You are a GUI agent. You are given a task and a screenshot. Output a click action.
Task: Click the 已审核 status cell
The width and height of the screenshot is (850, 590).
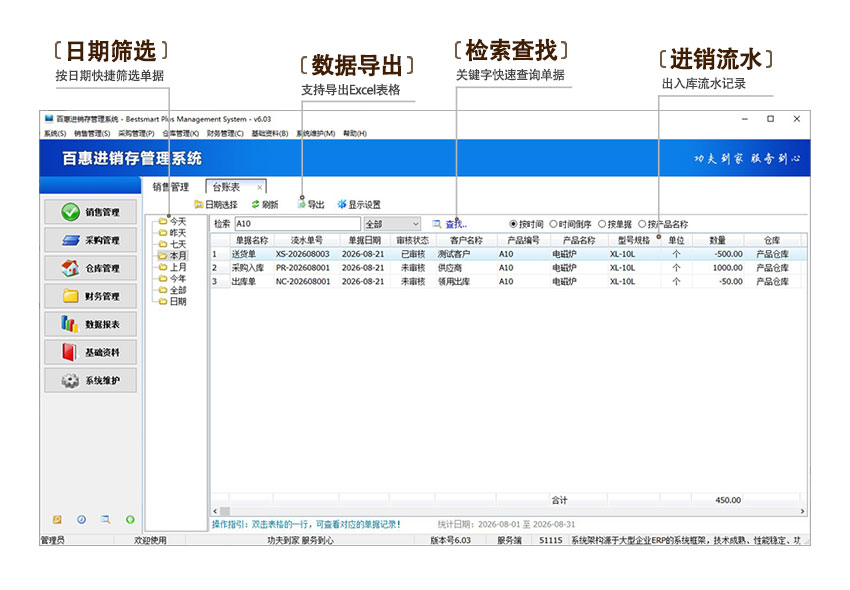click(x=413, y=254)
